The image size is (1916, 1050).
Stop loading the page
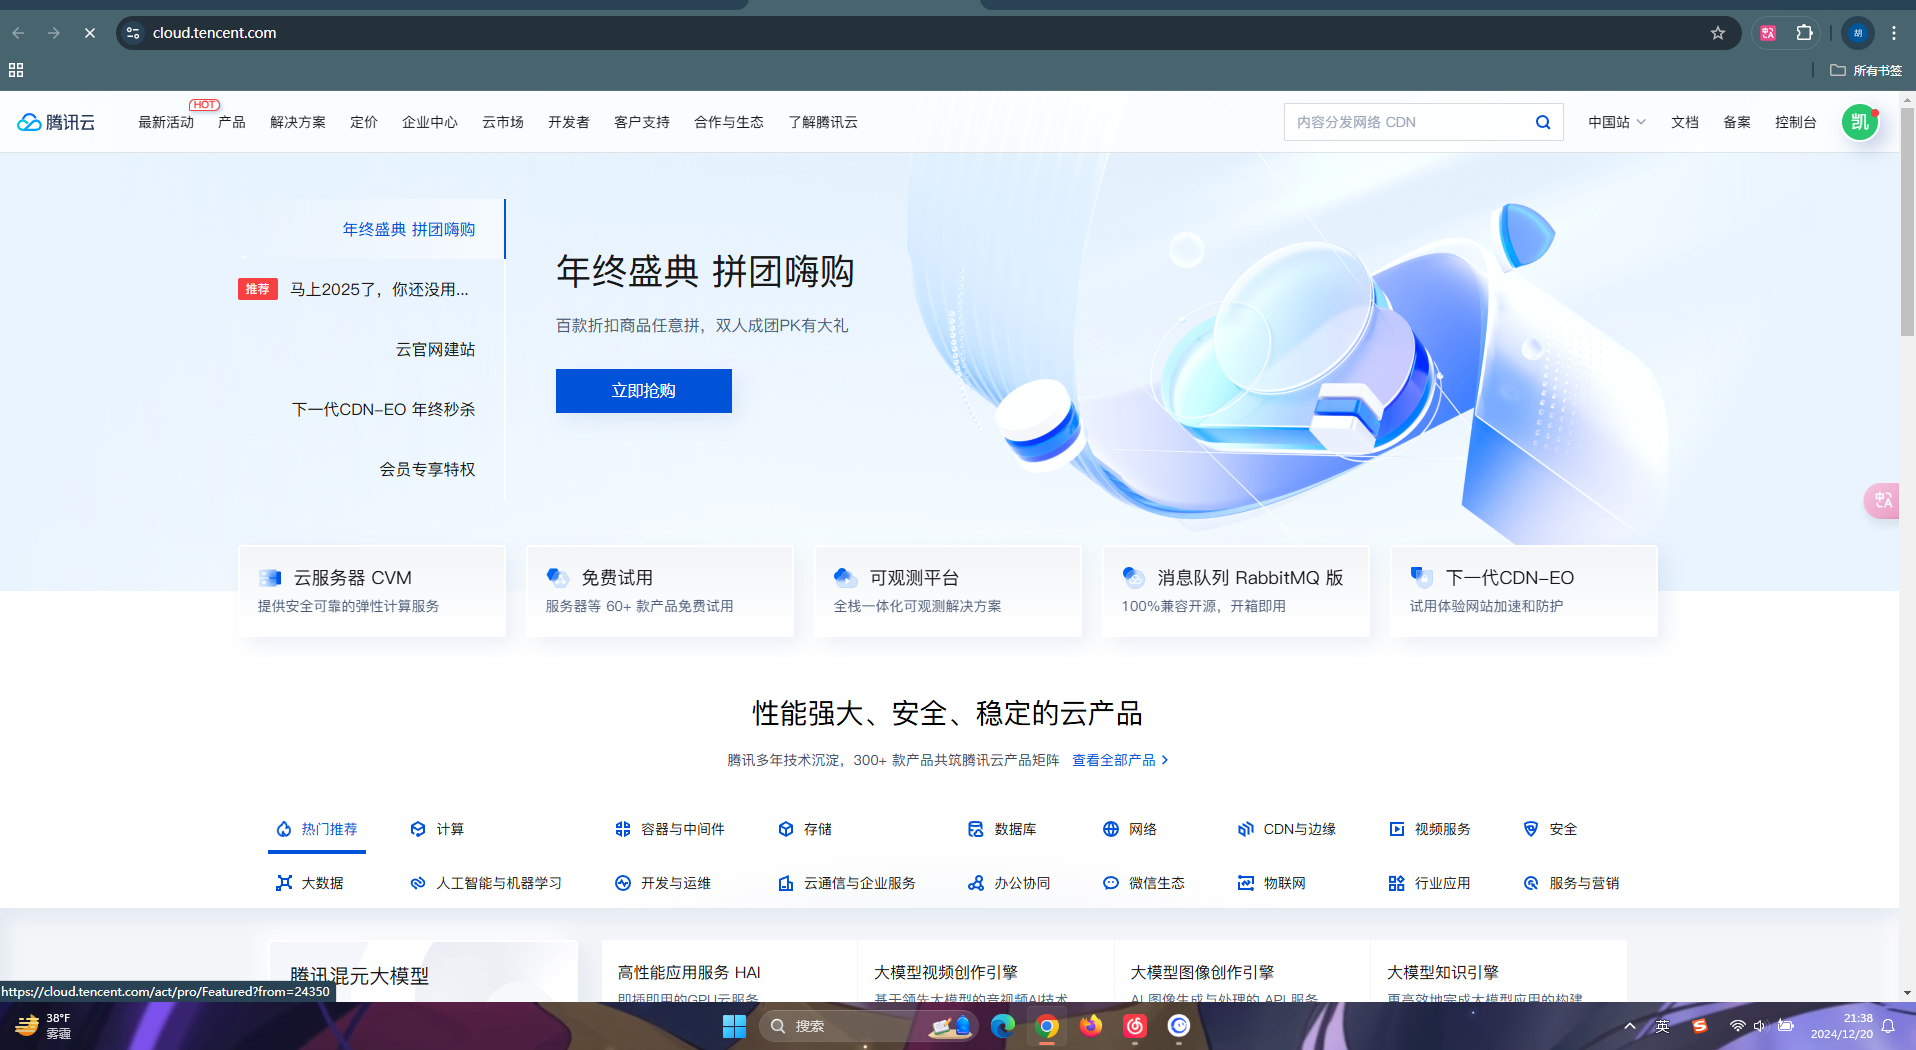click(x=90, y=33)
